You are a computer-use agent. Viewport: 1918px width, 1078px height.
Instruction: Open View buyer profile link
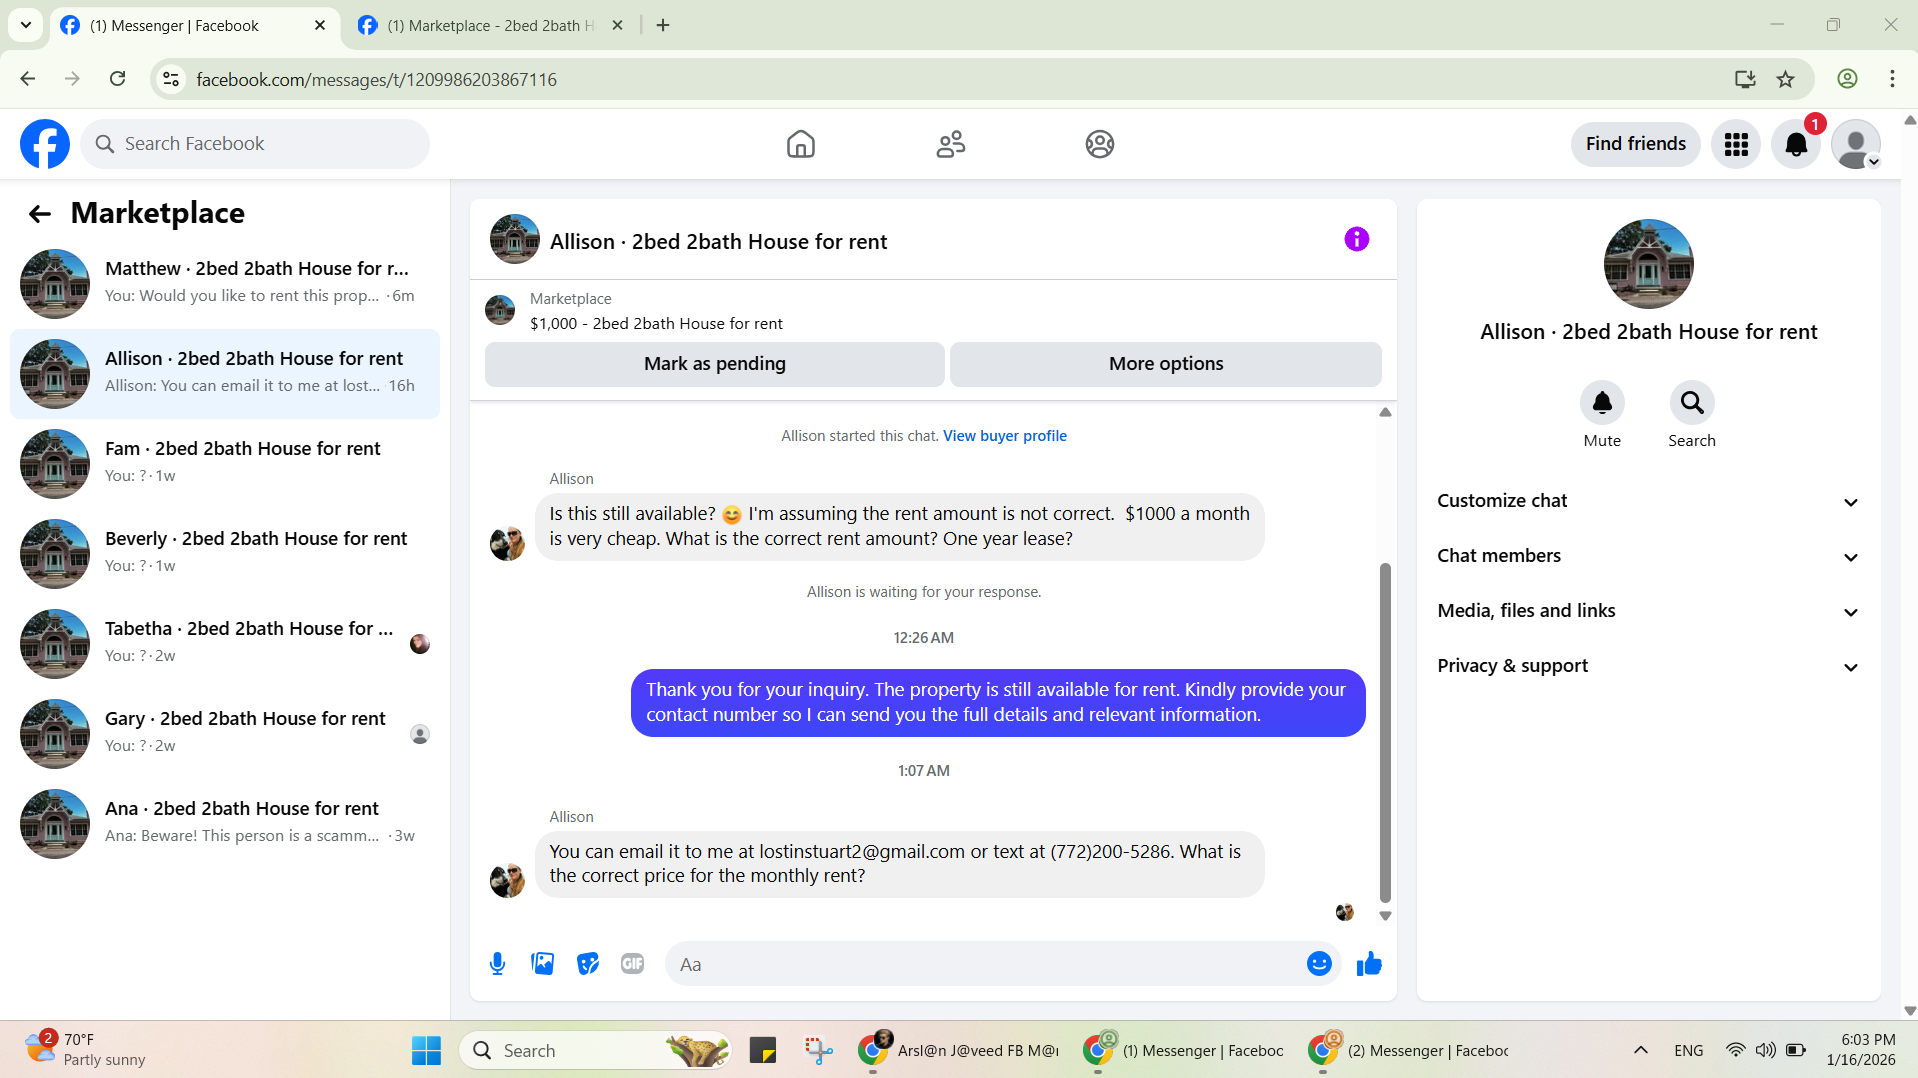1004,436
